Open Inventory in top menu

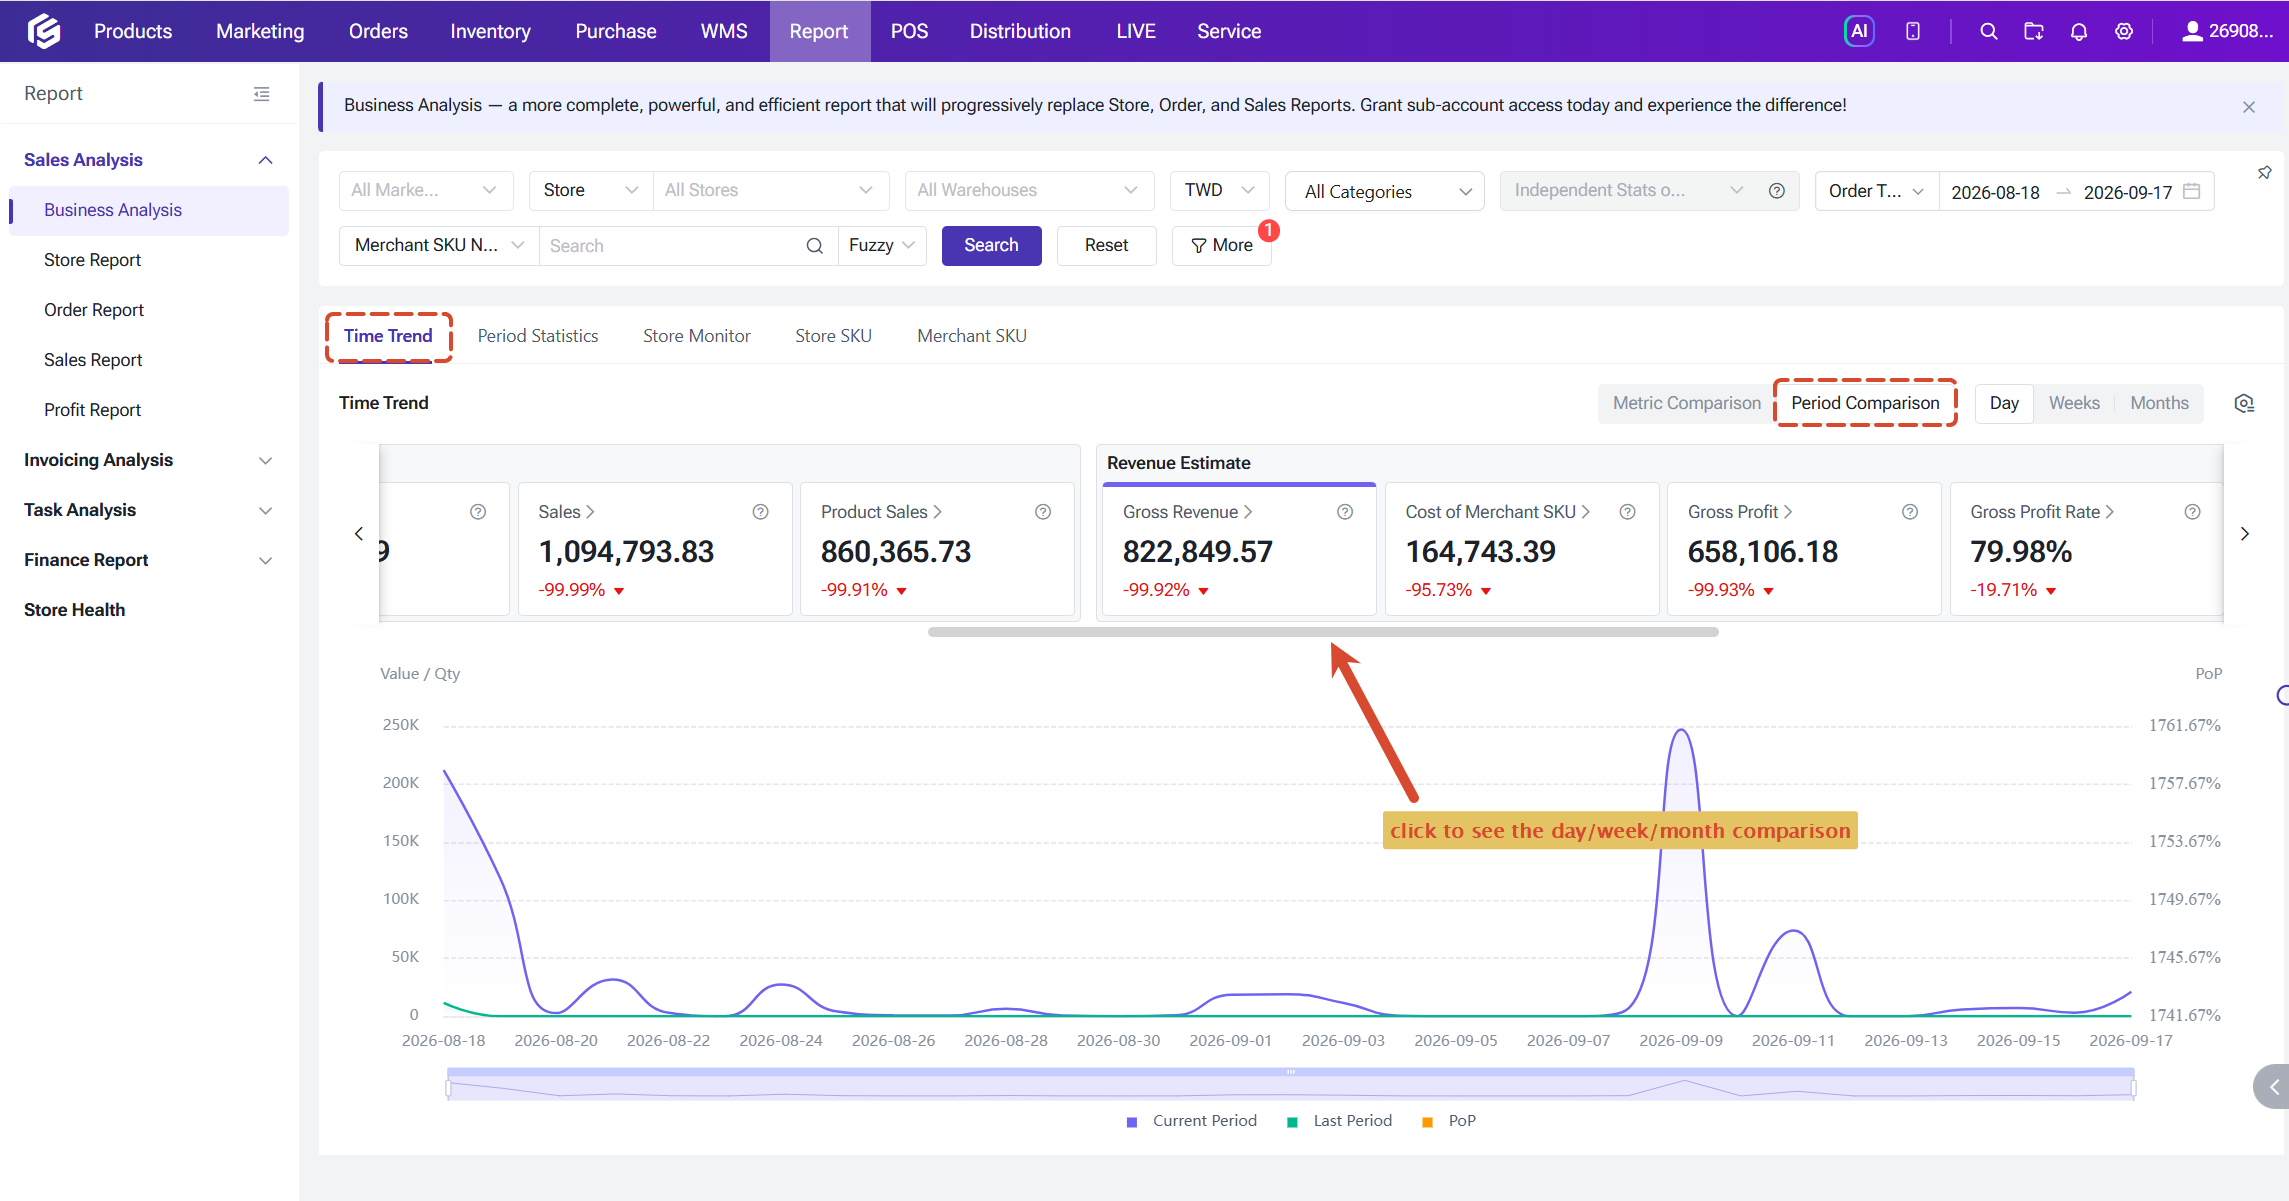[490, 31]
